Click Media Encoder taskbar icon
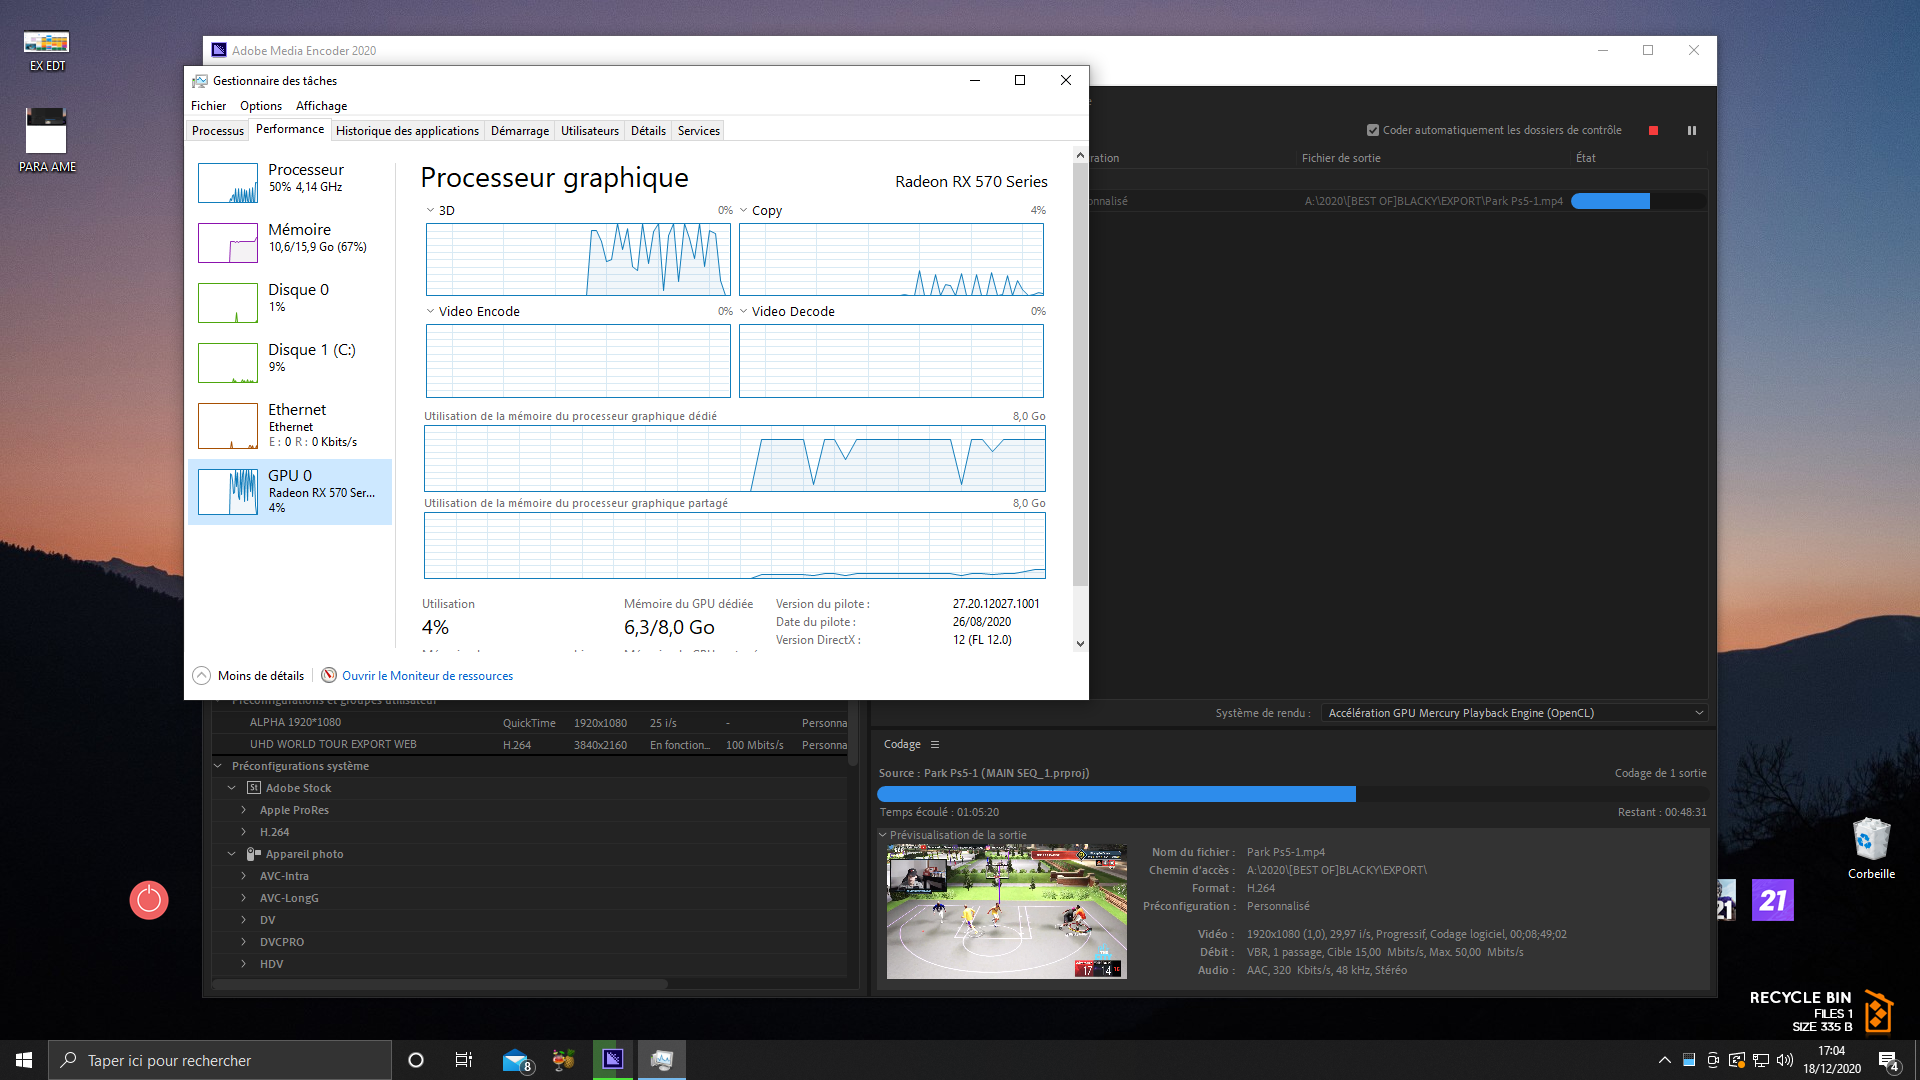1920x1080 pixels. (613, 1060)
